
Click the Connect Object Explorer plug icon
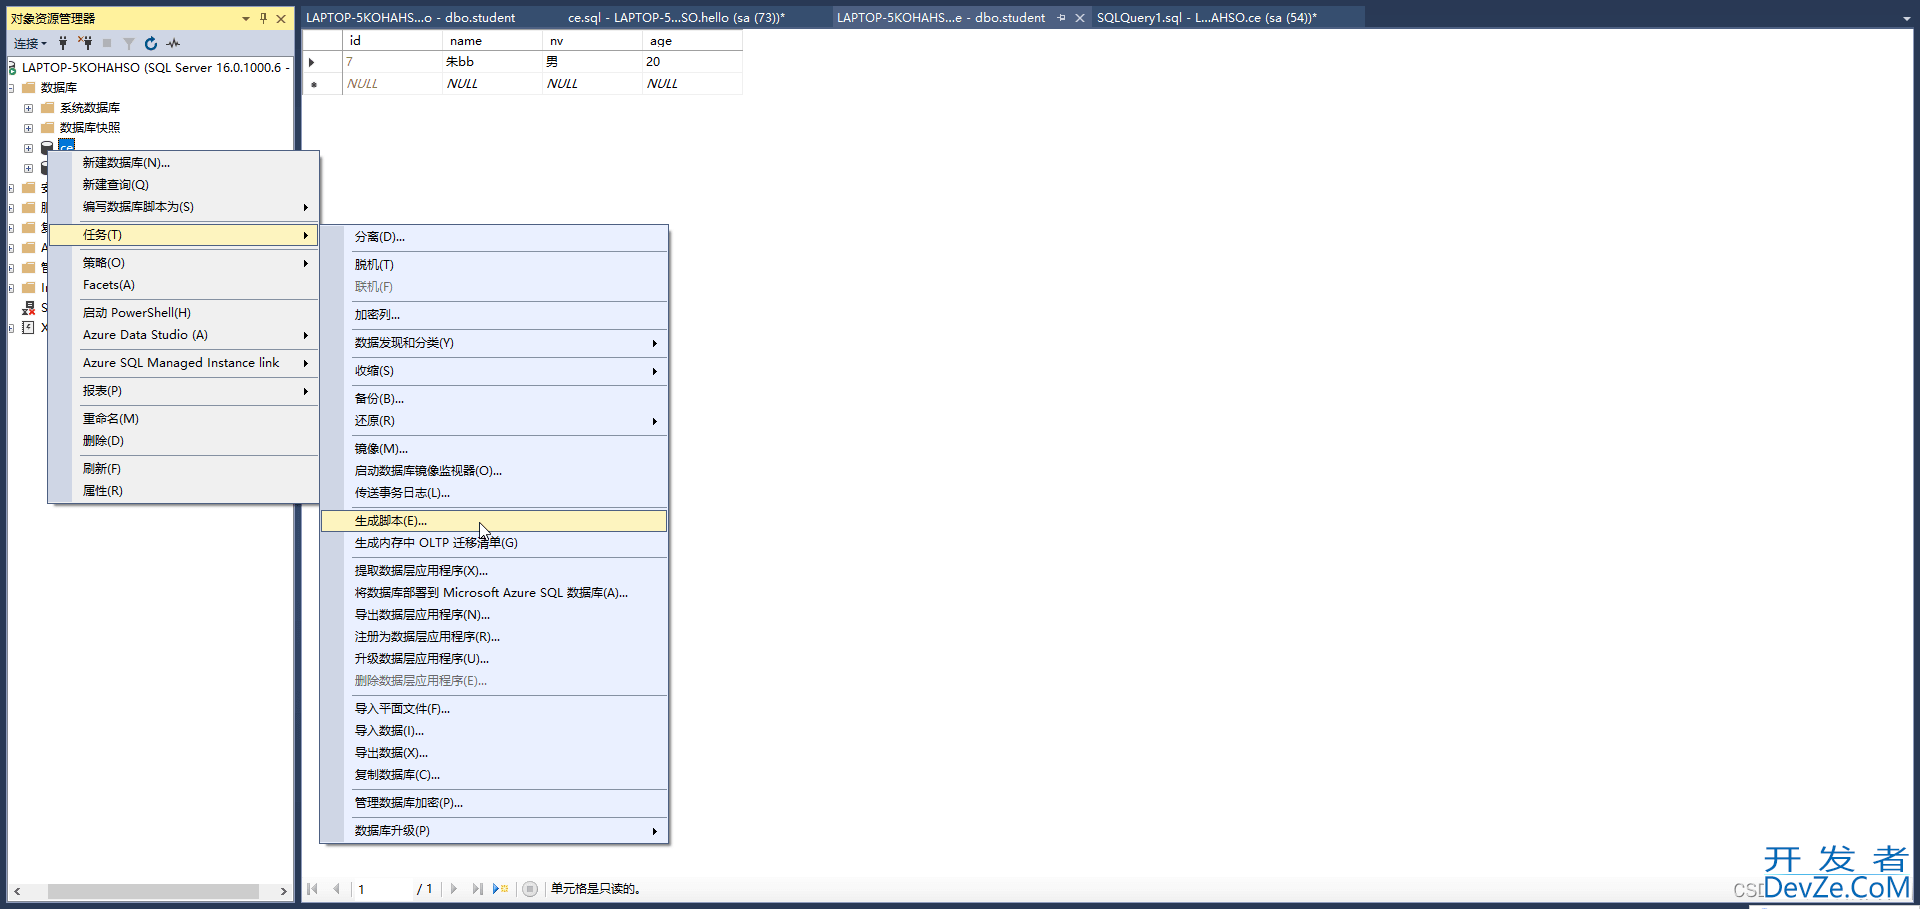pyautogui.click(x=63, y=43)
